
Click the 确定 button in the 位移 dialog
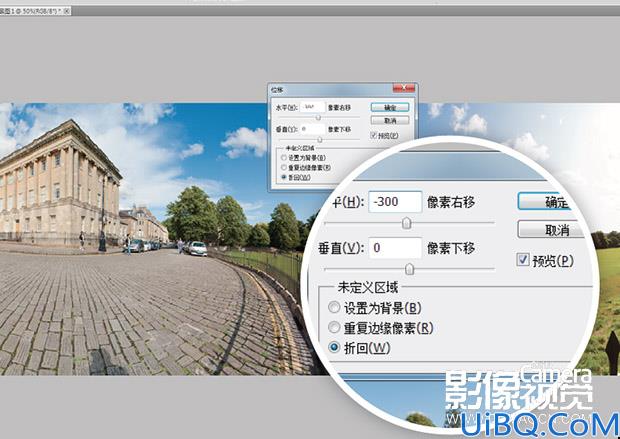390,108
